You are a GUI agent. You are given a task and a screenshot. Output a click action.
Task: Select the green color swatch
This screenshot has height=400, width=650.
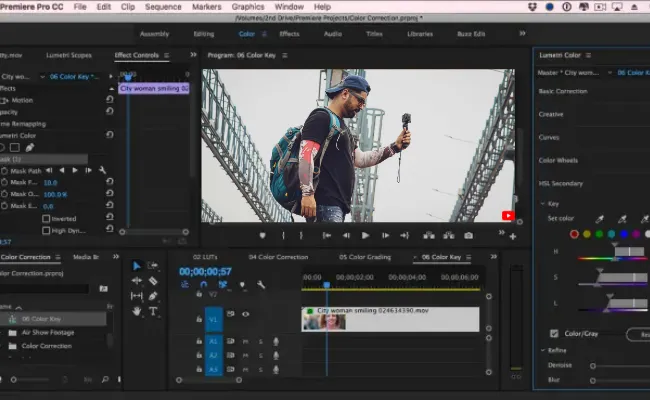tap(599, 235)
